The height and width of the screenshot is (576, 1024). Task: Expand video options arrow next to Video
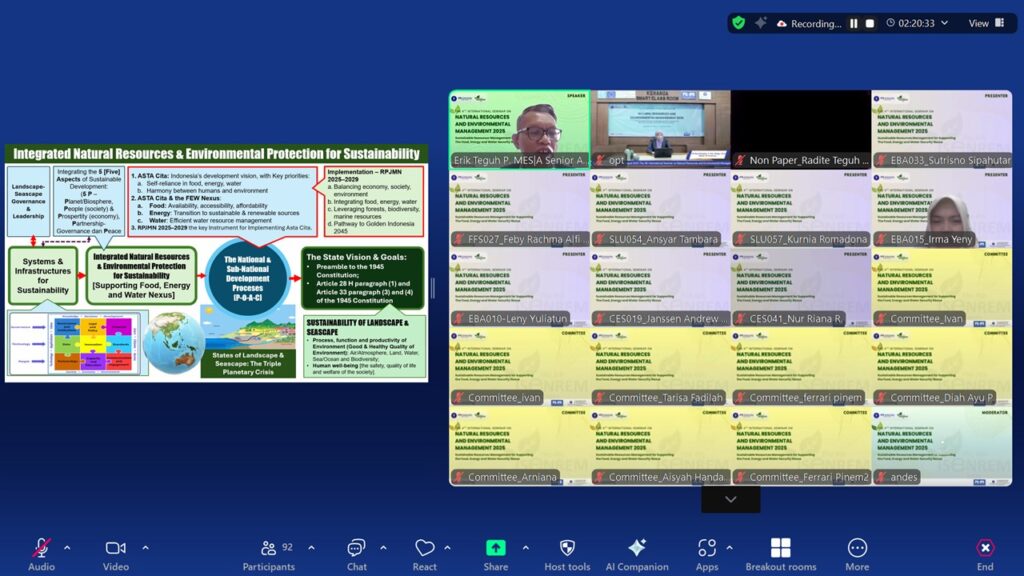click(x=145, y=547)
